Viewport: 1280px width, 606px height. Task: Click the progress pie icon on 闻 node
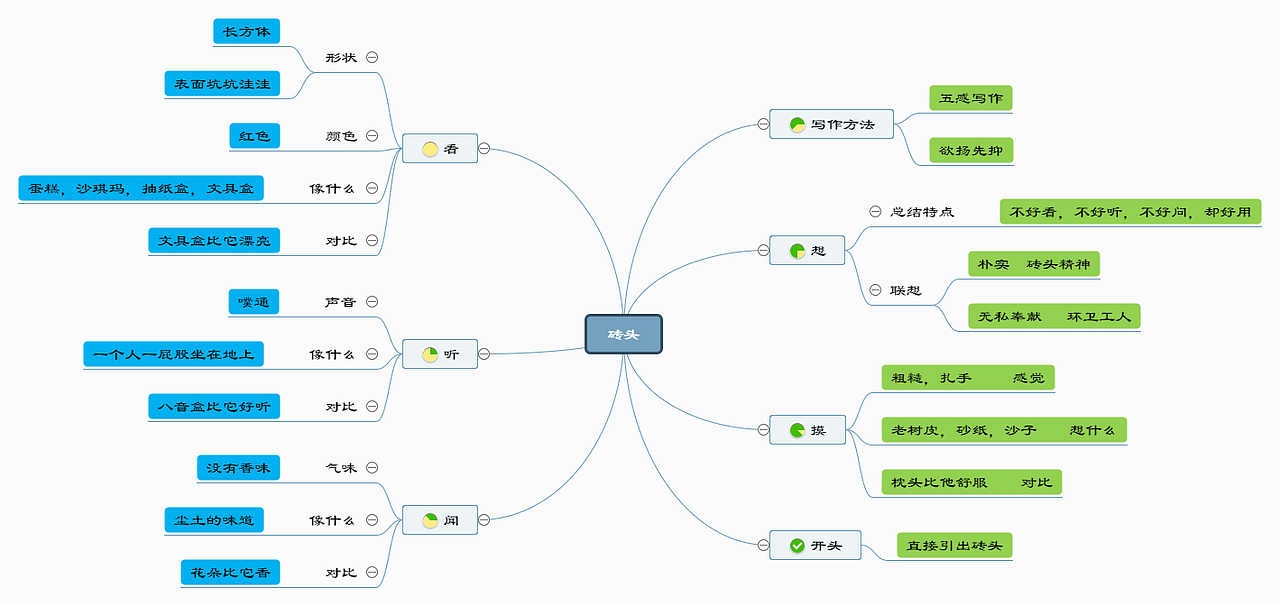[x=430, y=521]
